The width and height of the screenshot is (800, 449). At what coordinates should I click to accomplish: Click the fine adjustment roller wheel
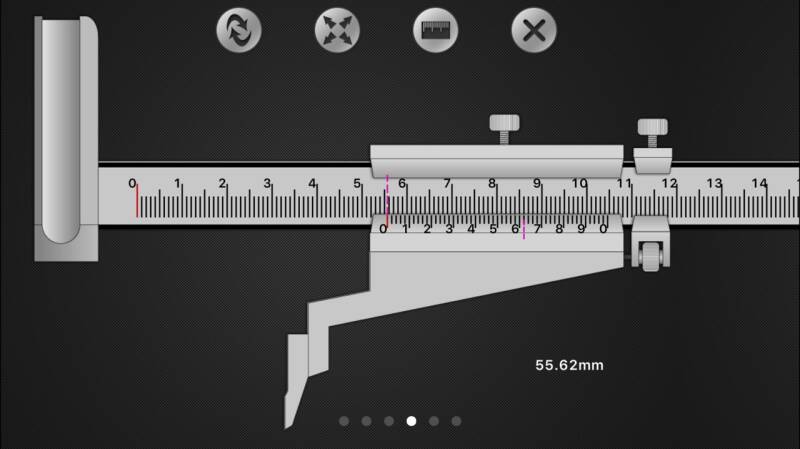click(651, 257)
